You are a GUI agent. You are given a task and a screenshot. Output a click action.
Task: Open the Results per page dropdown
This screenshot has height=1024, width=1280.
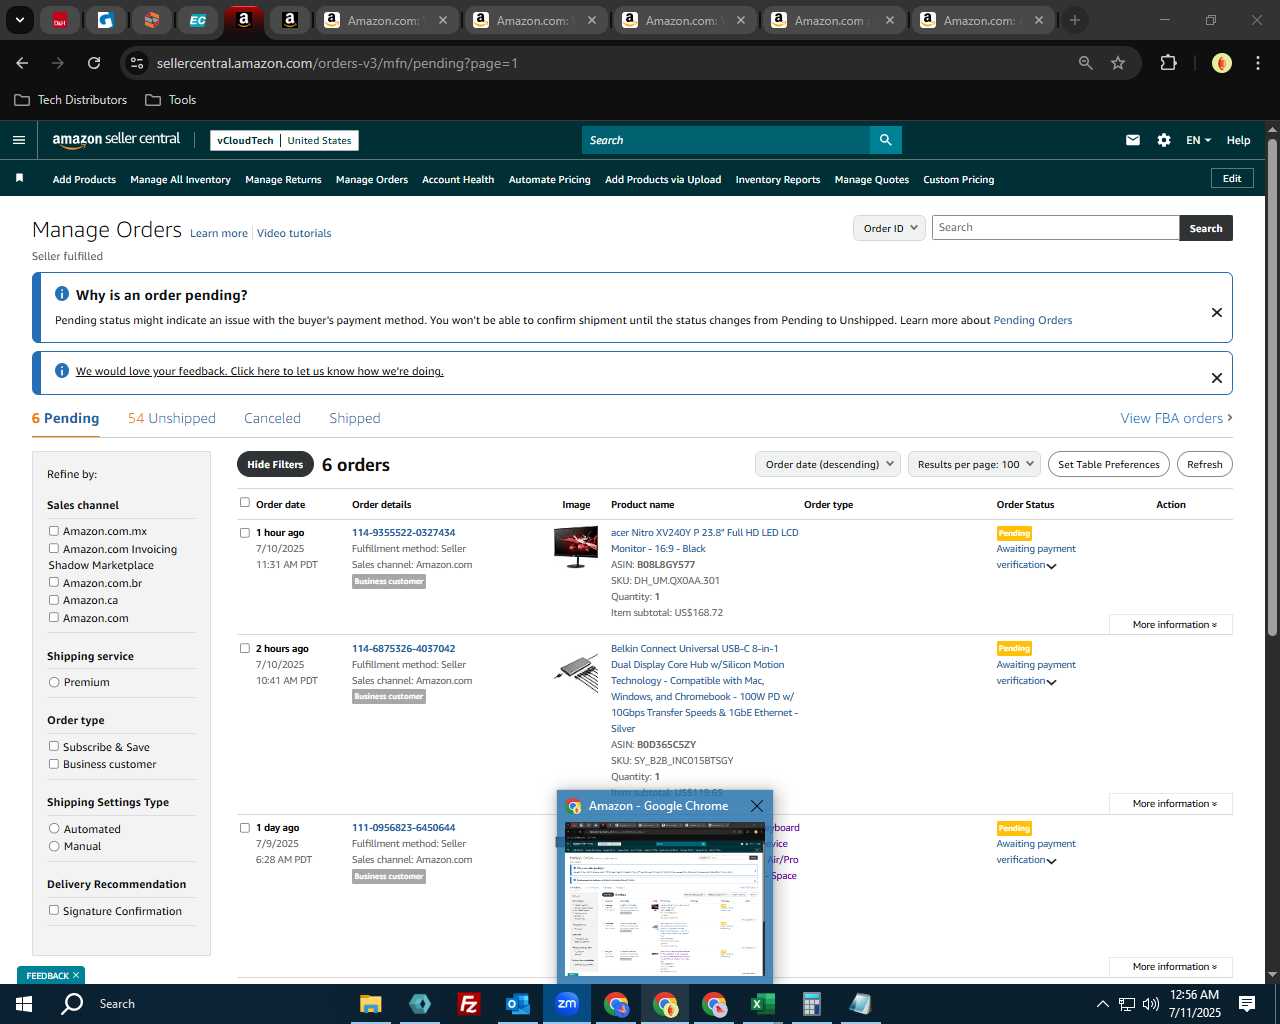[x=974, y=464]
